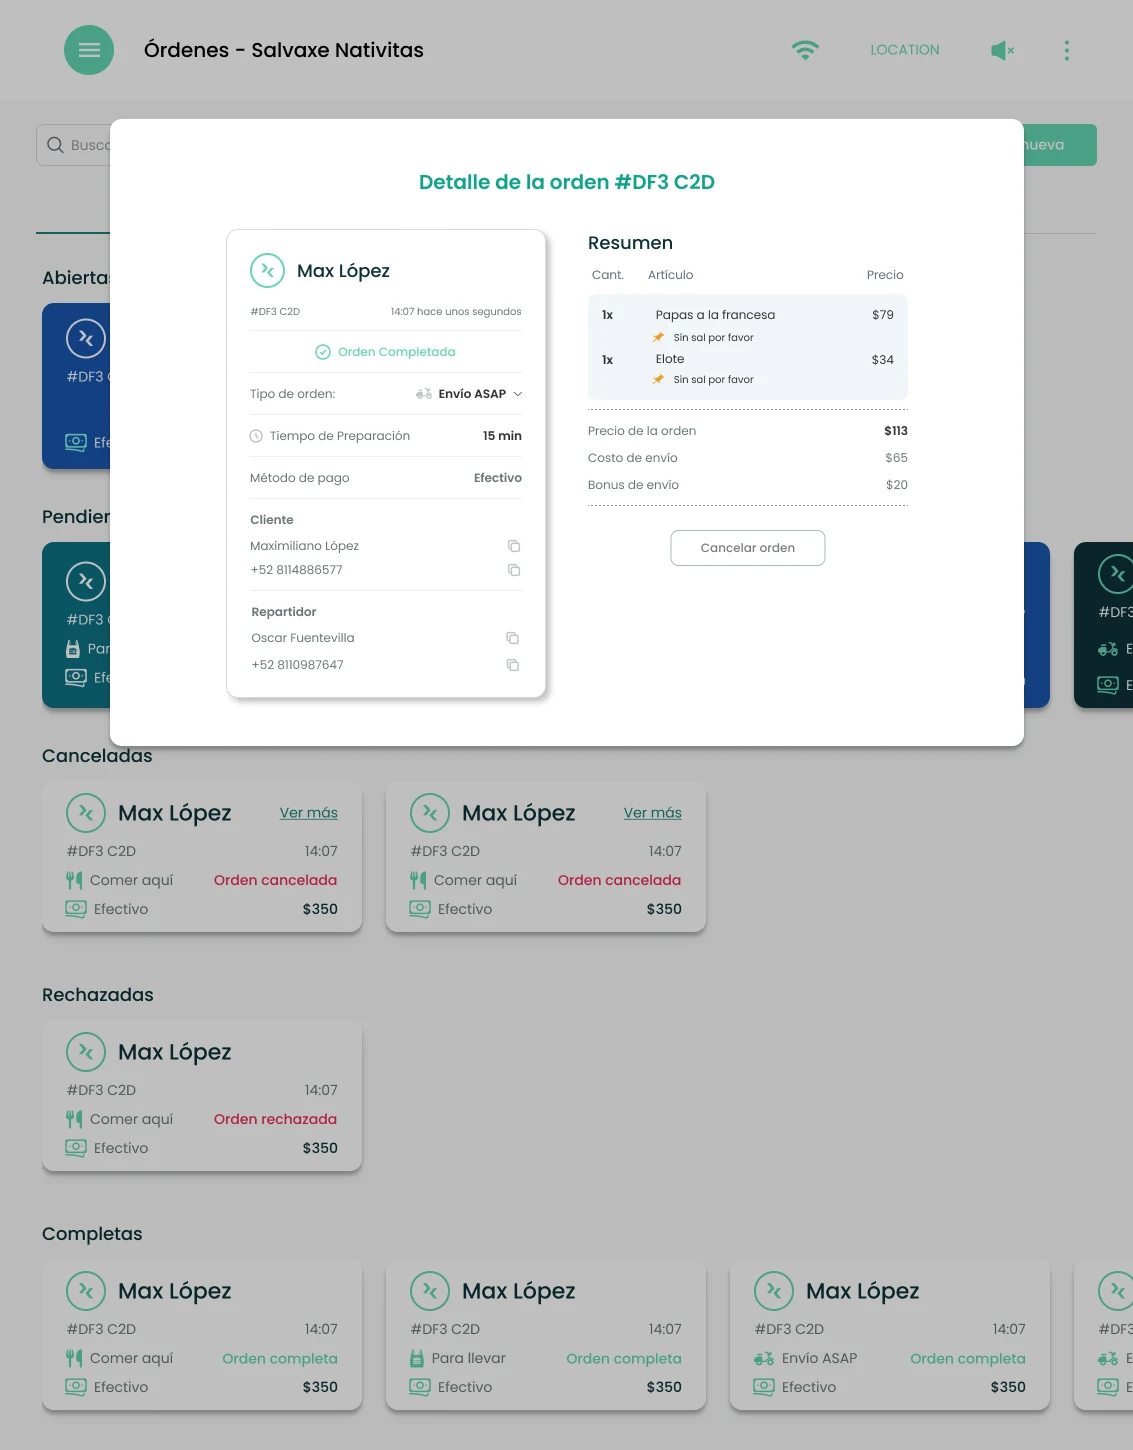Click the Elote item row
Viewport: 1133px width, 1450px height.
(748, 360)
